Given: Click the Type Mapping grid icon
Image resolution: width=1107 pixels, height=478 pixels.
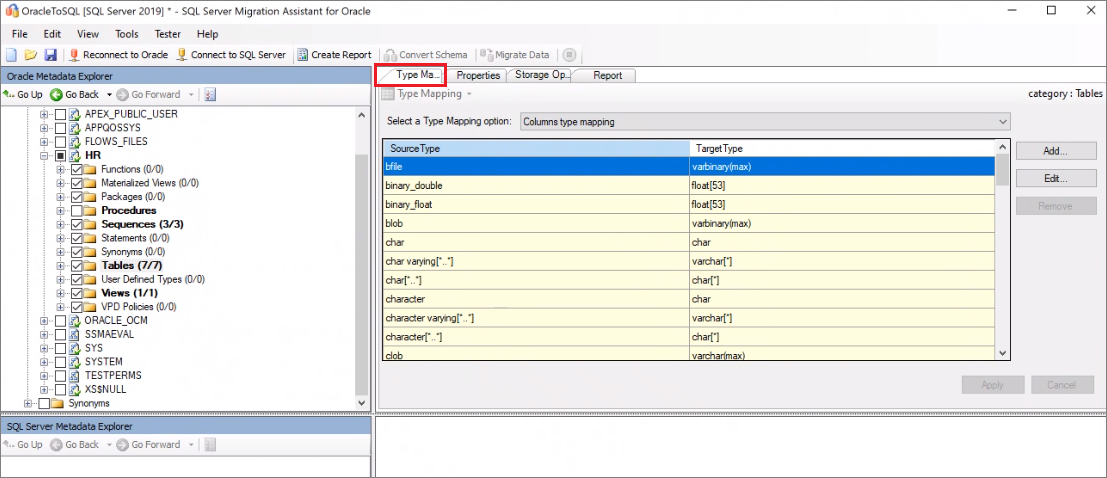Looking at the screenshot, I should pyautogui.click(x=388, y=94).
